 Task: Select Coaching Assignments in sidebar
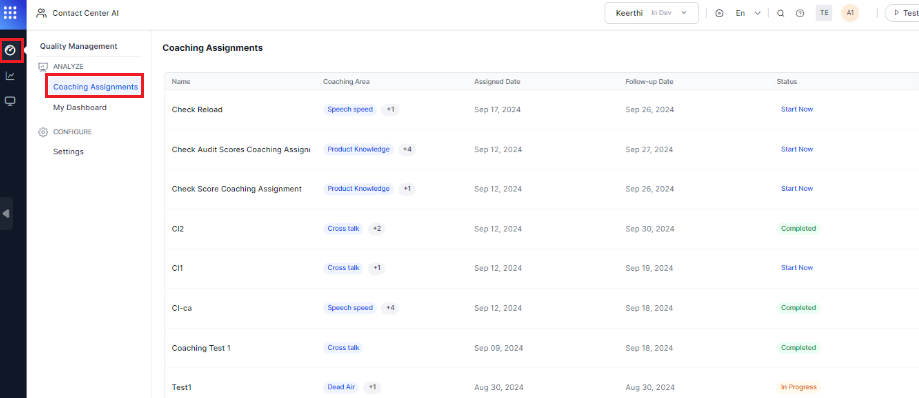pos(96,87)
